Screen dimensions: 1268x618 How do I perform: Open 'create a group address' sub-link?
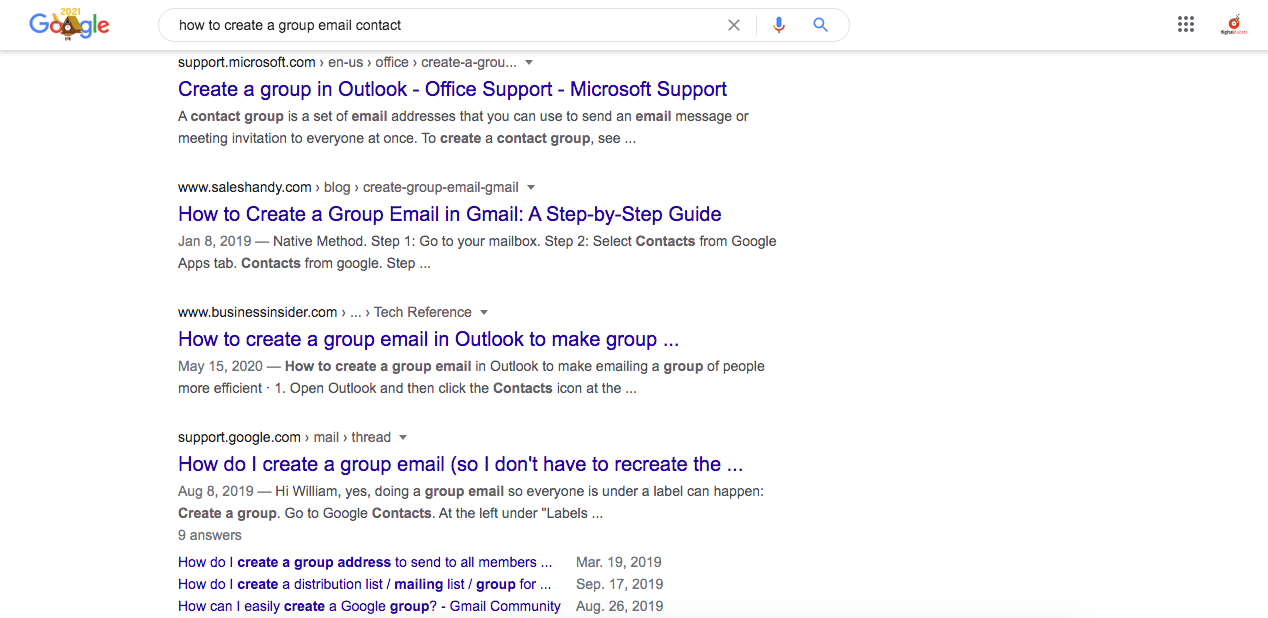pyautogui.click(x=365, y=562)
